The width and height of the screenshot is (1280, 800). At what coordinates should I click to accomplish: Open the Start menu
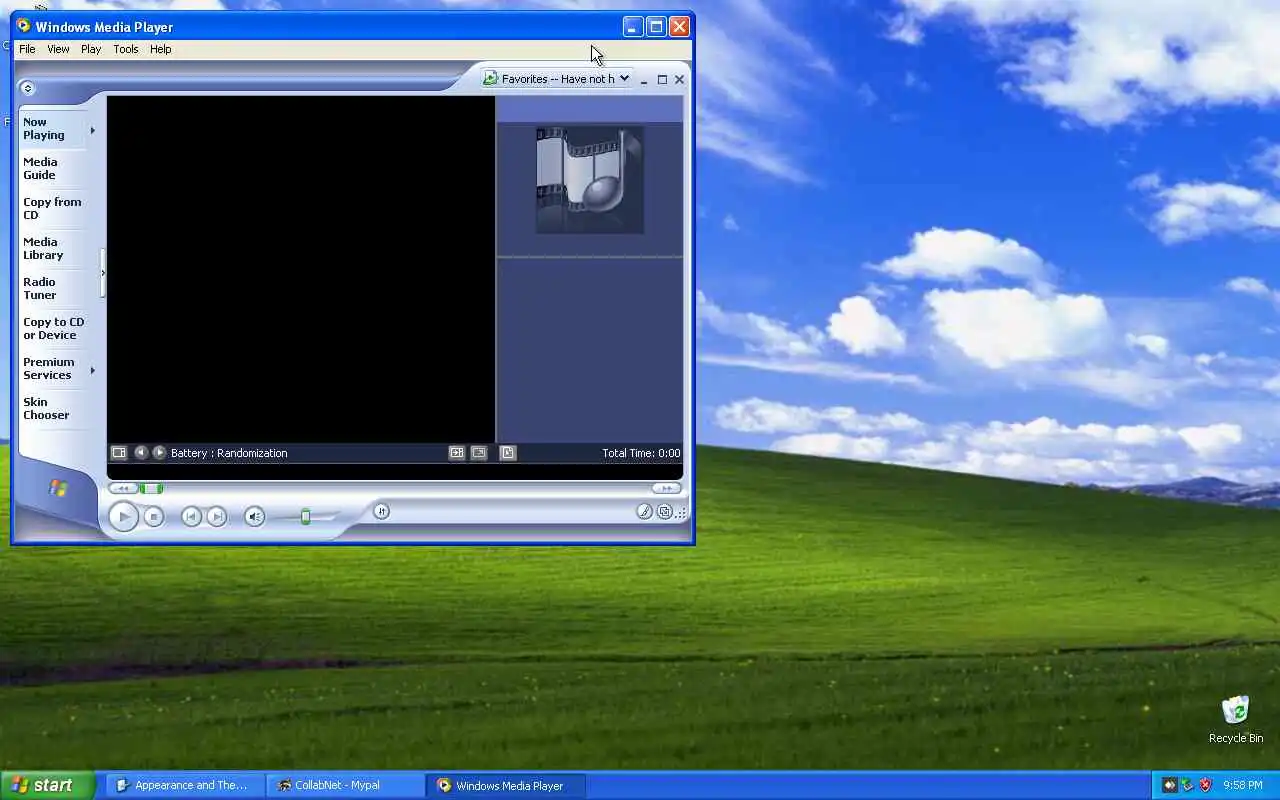point(48,785)
